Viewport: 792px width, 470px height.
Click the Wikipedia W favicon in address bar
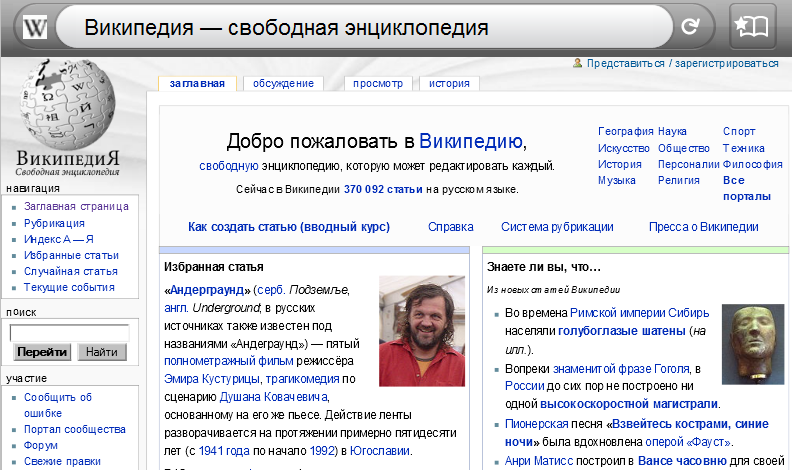(35, 27)
